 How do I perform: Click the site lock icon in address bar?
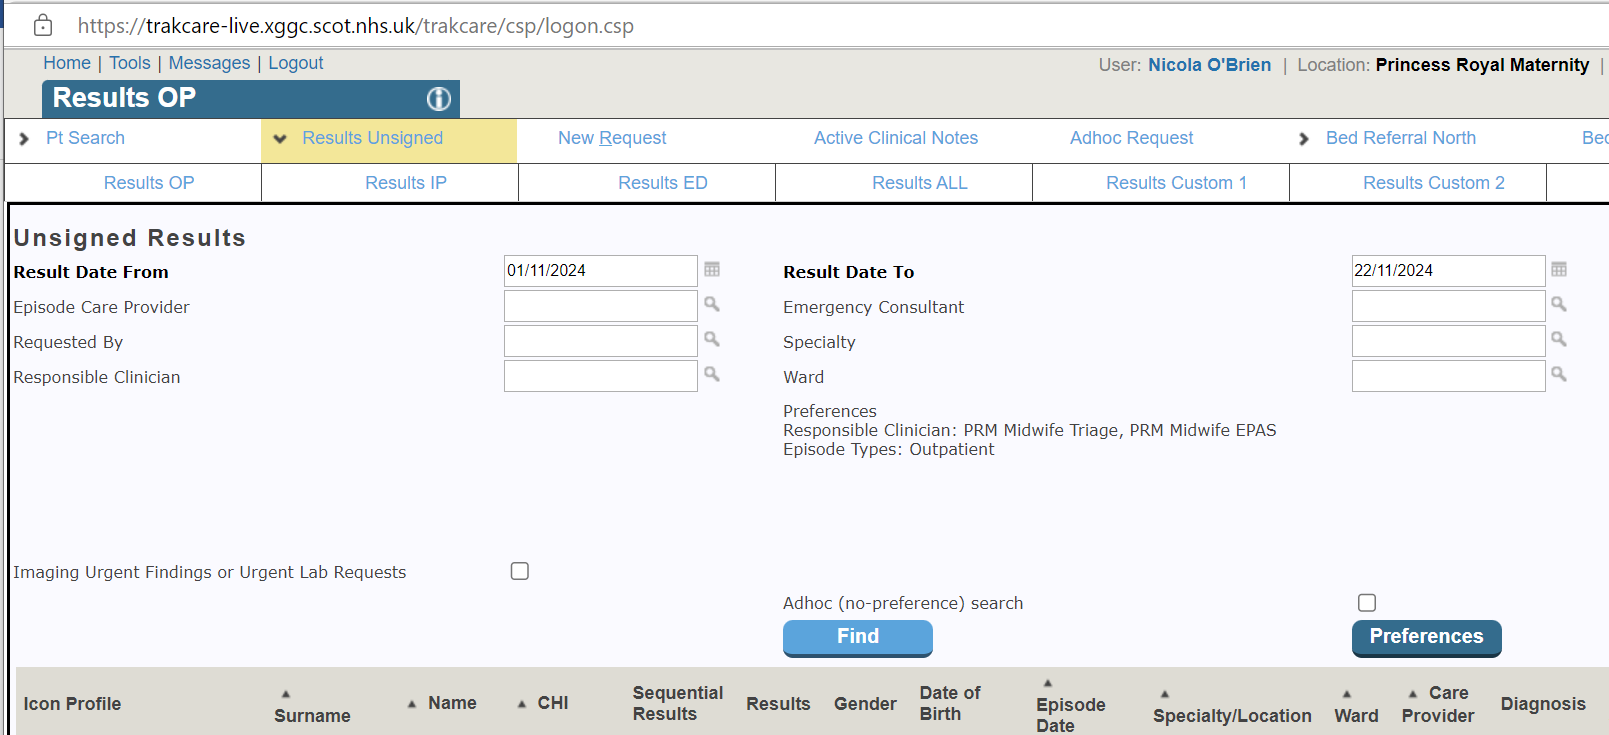pyautogui.click(x=43, y=26)
